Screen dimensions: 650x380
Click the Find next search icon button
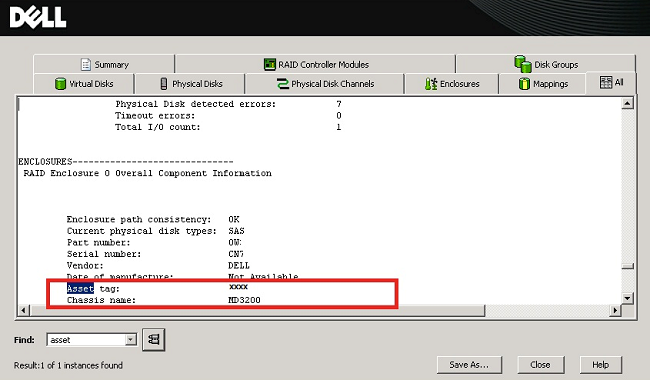(154, 340)
